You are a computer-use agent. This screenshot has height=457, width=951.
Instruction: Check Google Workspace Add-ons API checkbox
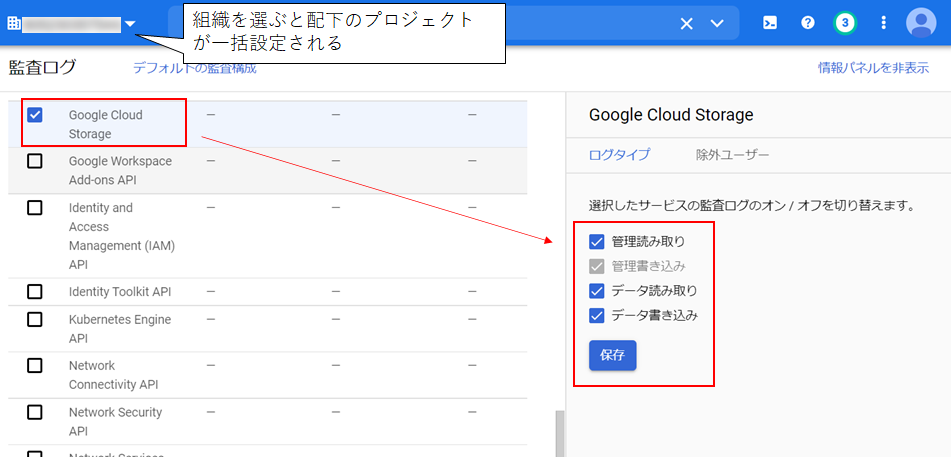(x=35, y=161)
